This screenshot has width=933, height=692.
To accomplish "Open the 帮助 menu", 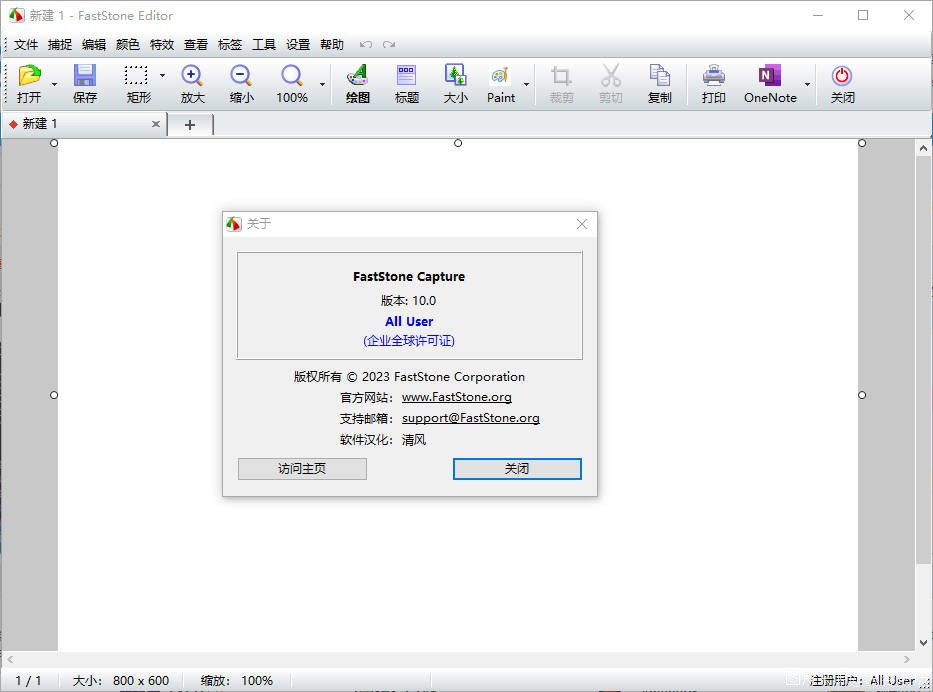I will coord(331,44).
